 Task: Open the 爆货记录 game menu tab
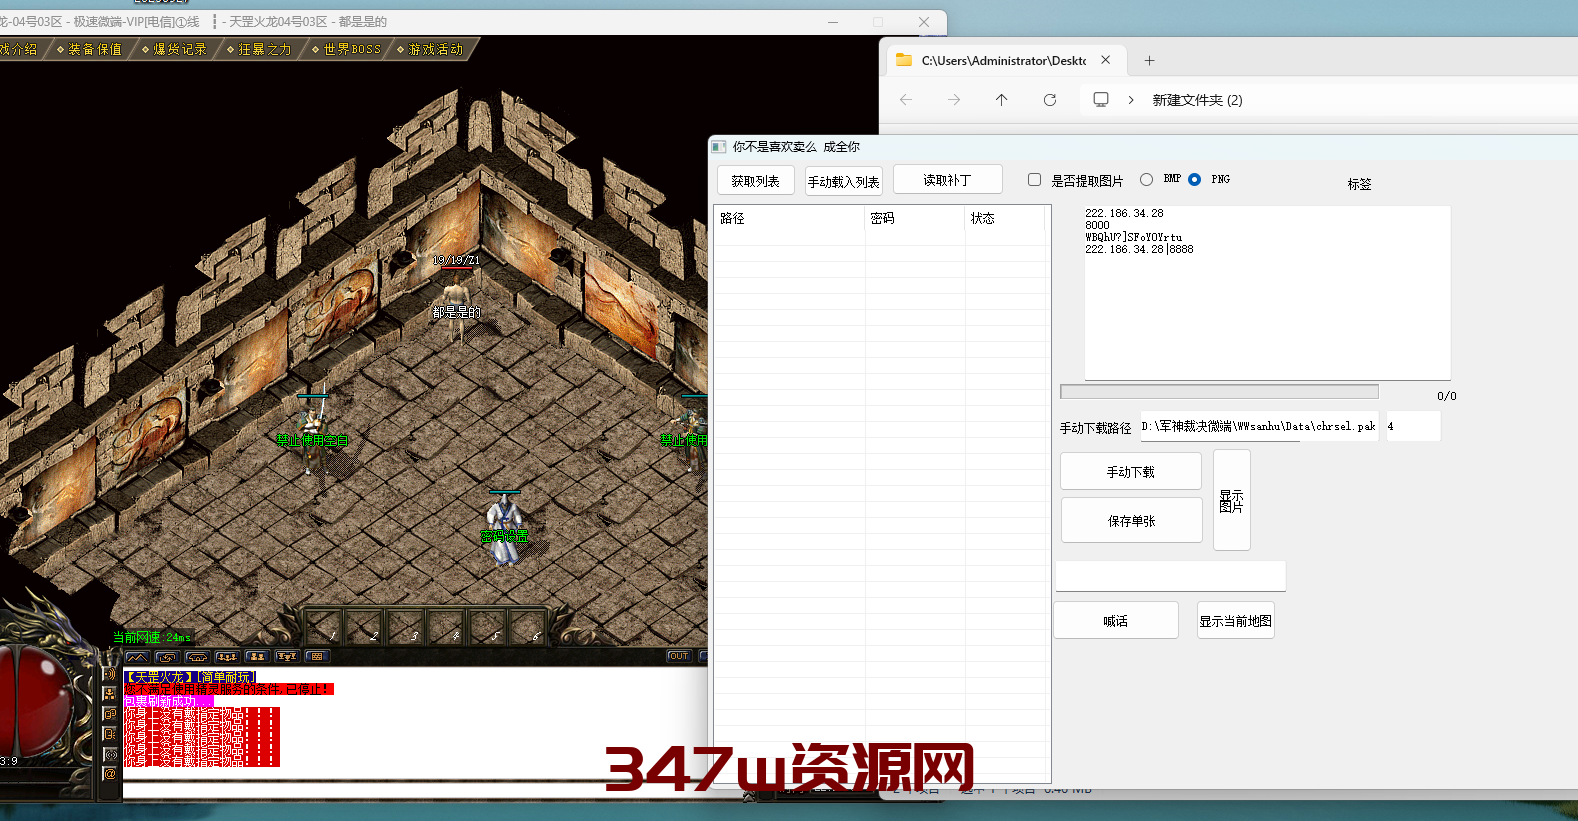pos(175,48)
